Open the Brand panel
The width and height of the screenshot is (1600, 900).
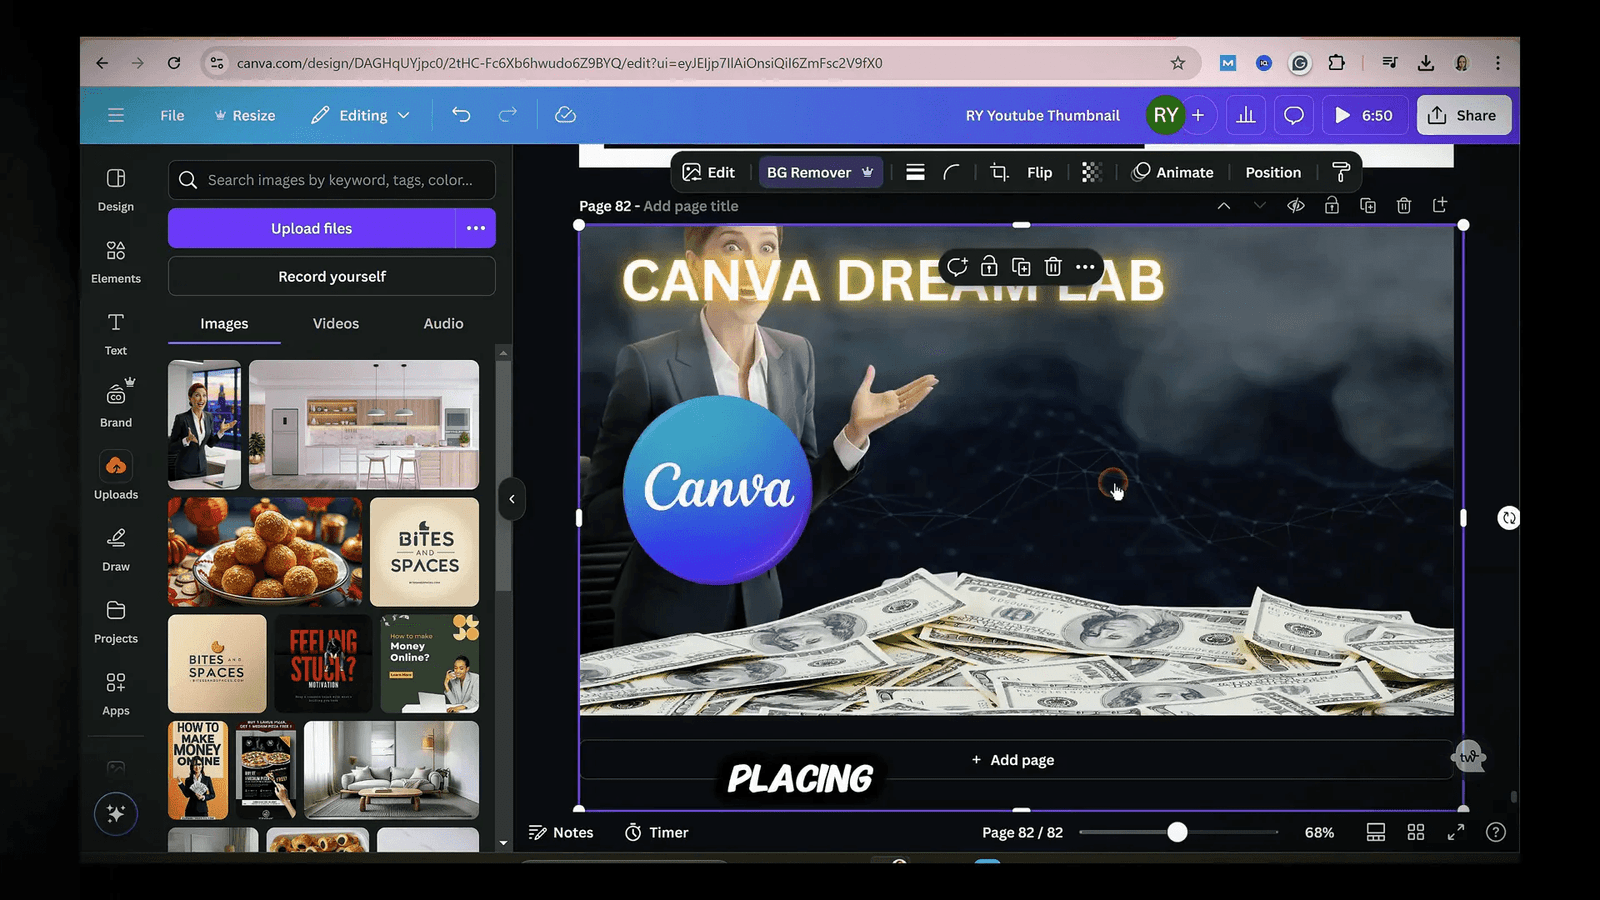click(x=116, y=405)
